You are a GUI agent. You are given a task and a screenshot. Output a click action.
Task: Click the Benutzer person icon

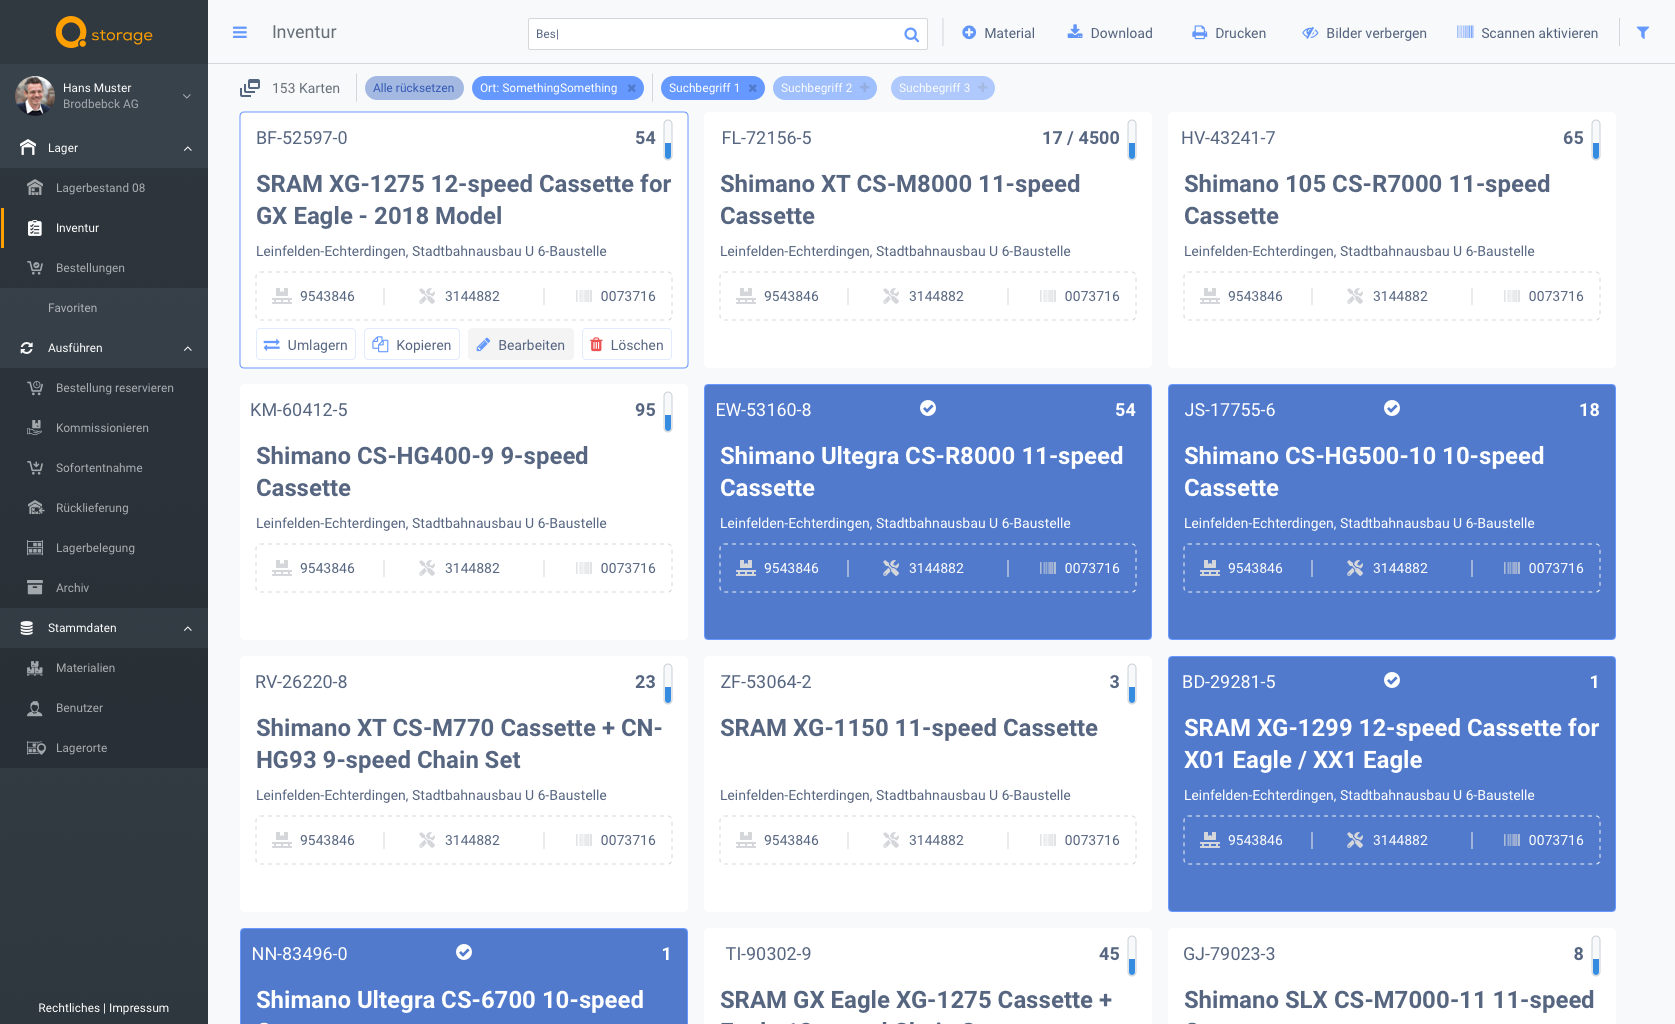35,708
